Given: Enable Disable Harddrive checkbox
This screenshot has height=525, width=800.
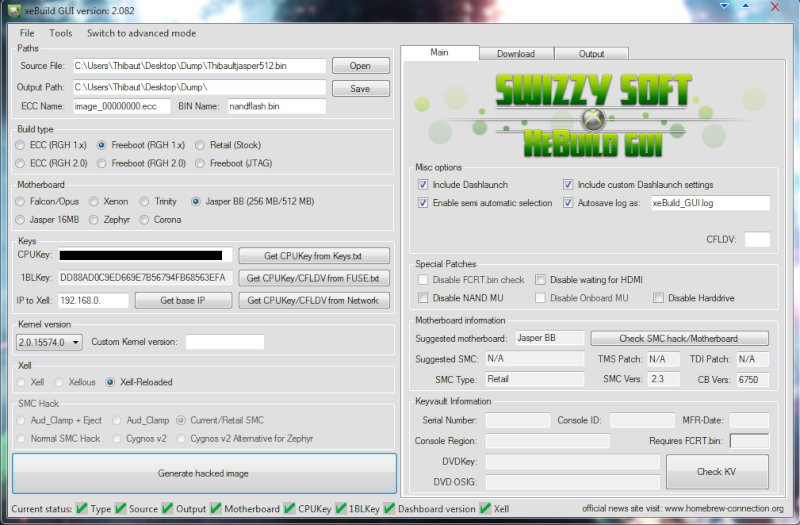Looking at the screenshot, I should pos(659,297).
